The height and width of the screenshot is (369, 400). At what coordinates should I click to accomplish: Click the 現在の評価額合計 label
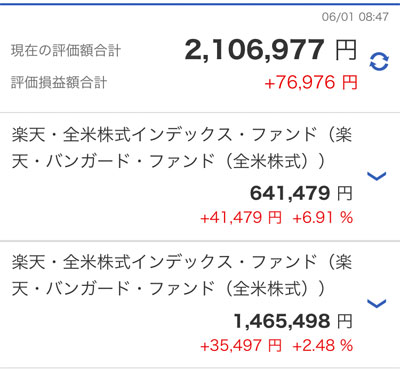(66, 51)
